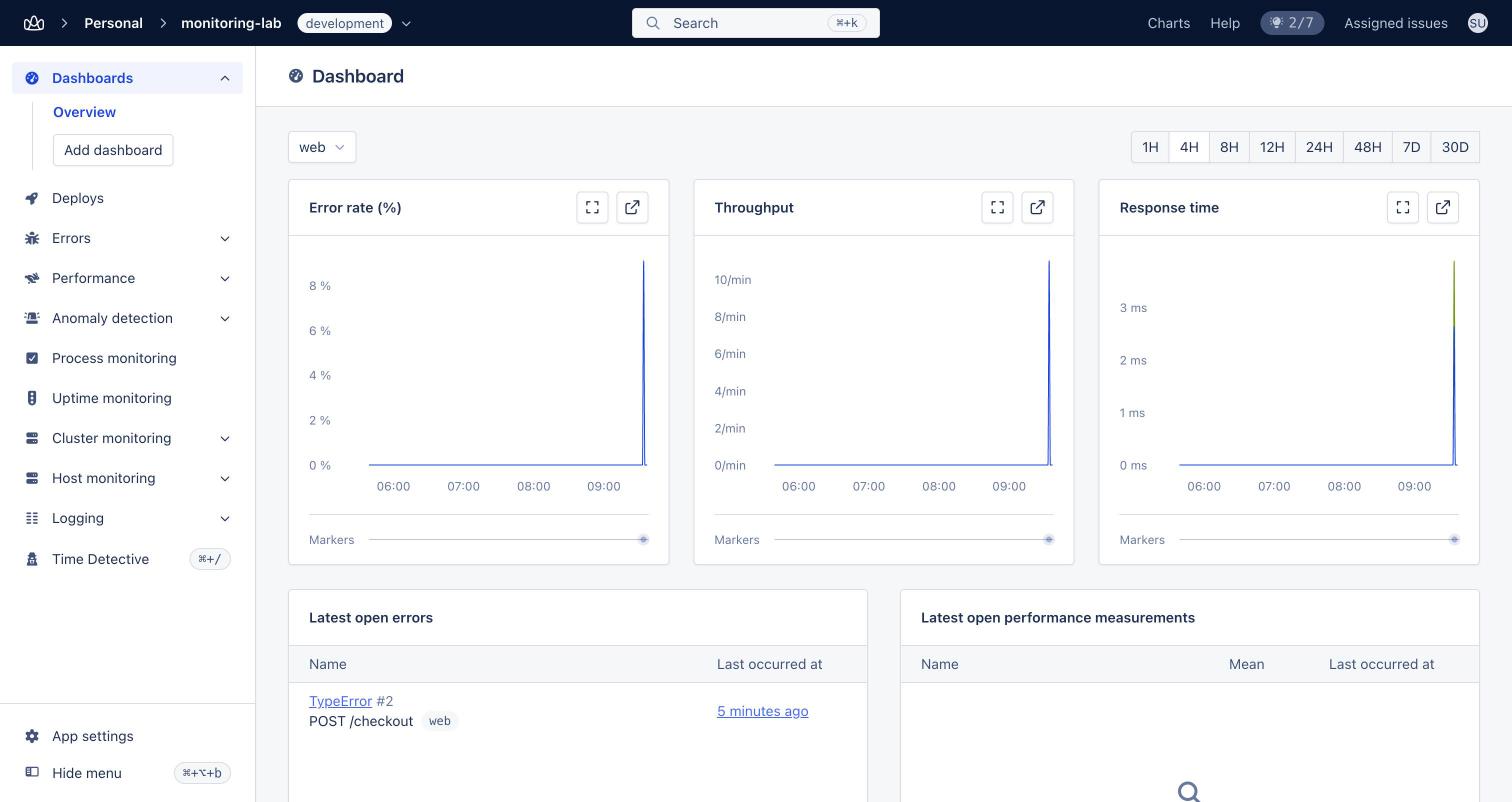Select the 4H time range

1189,147
